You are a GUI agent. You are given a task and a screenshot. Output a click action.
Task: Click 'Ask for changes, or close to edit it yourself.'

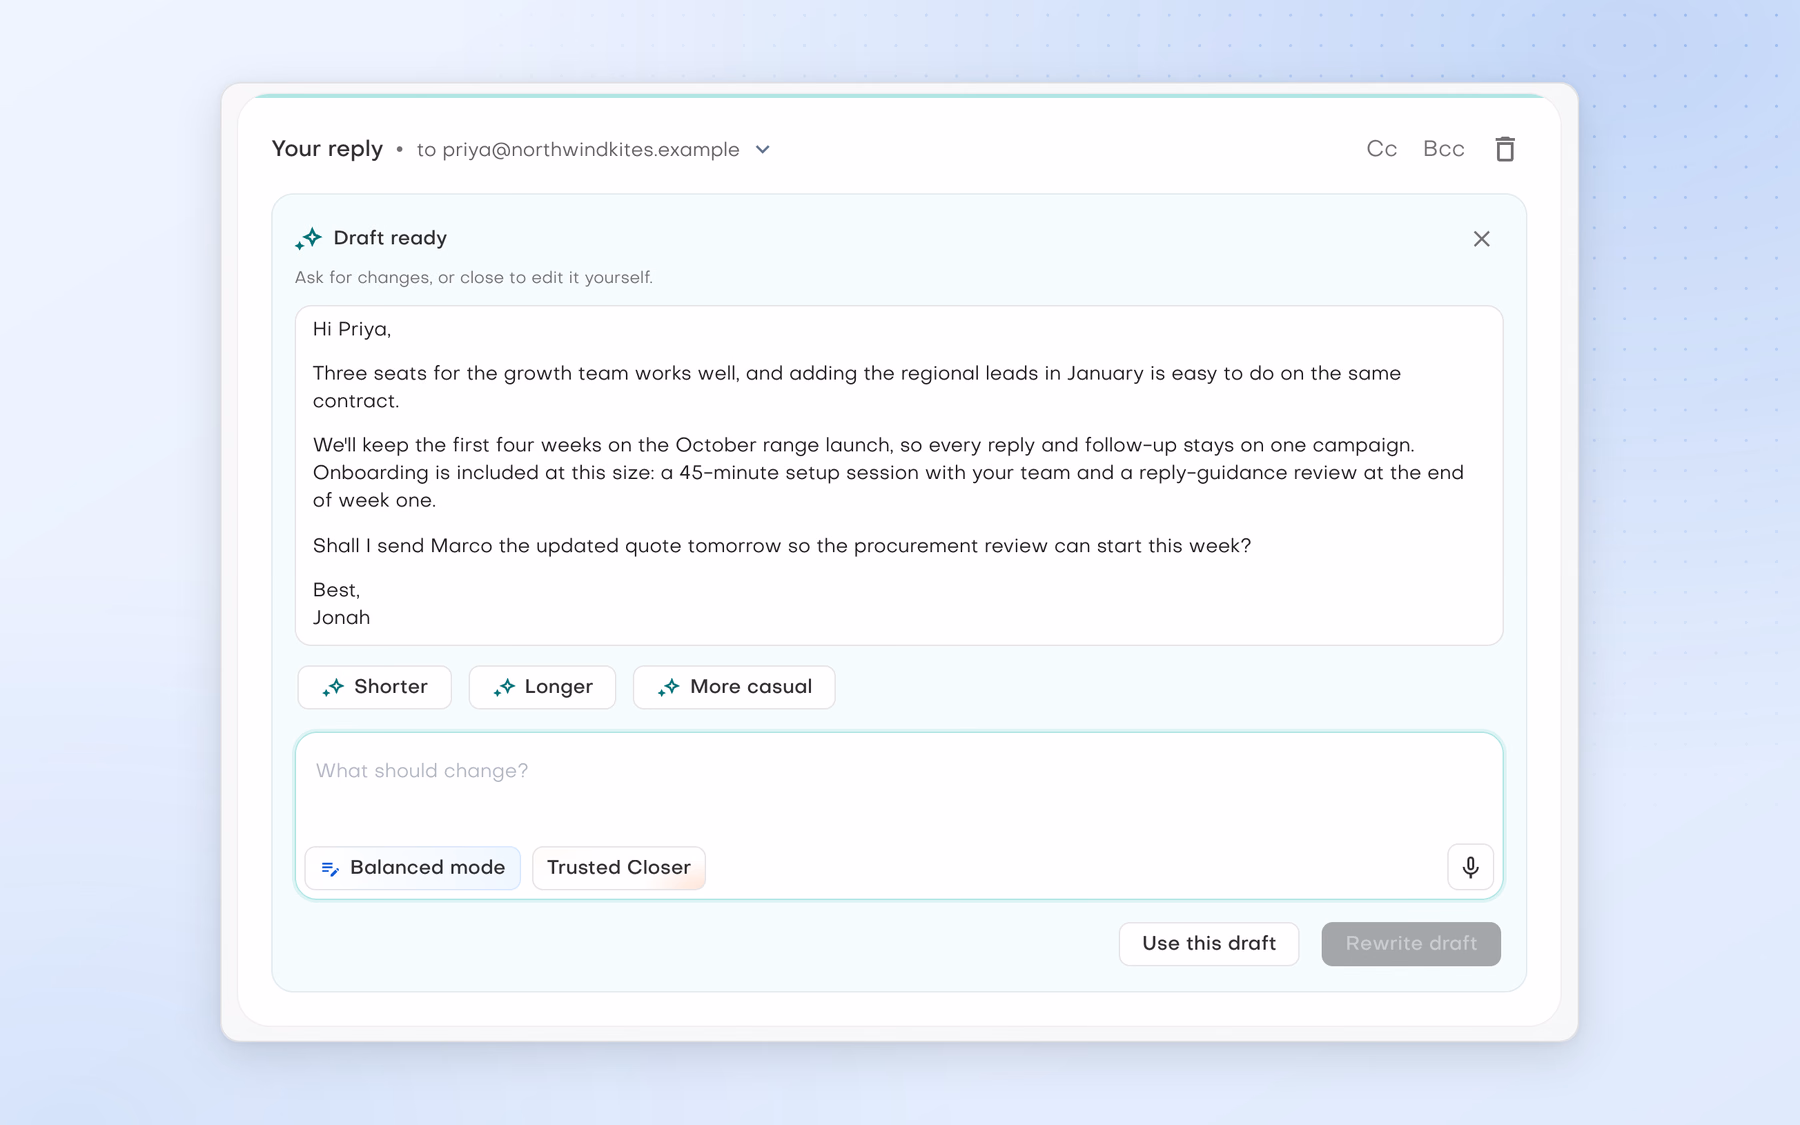473,278
